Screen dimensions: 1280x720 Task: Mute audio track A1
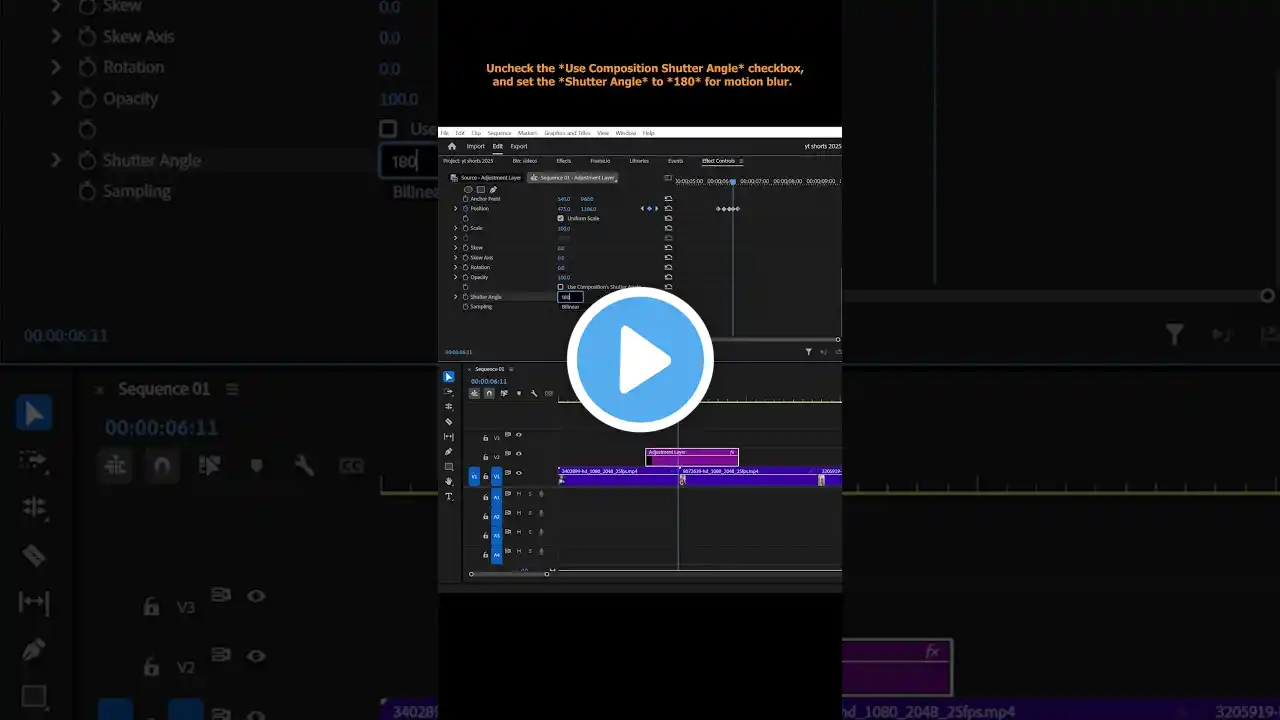[518, 493]
